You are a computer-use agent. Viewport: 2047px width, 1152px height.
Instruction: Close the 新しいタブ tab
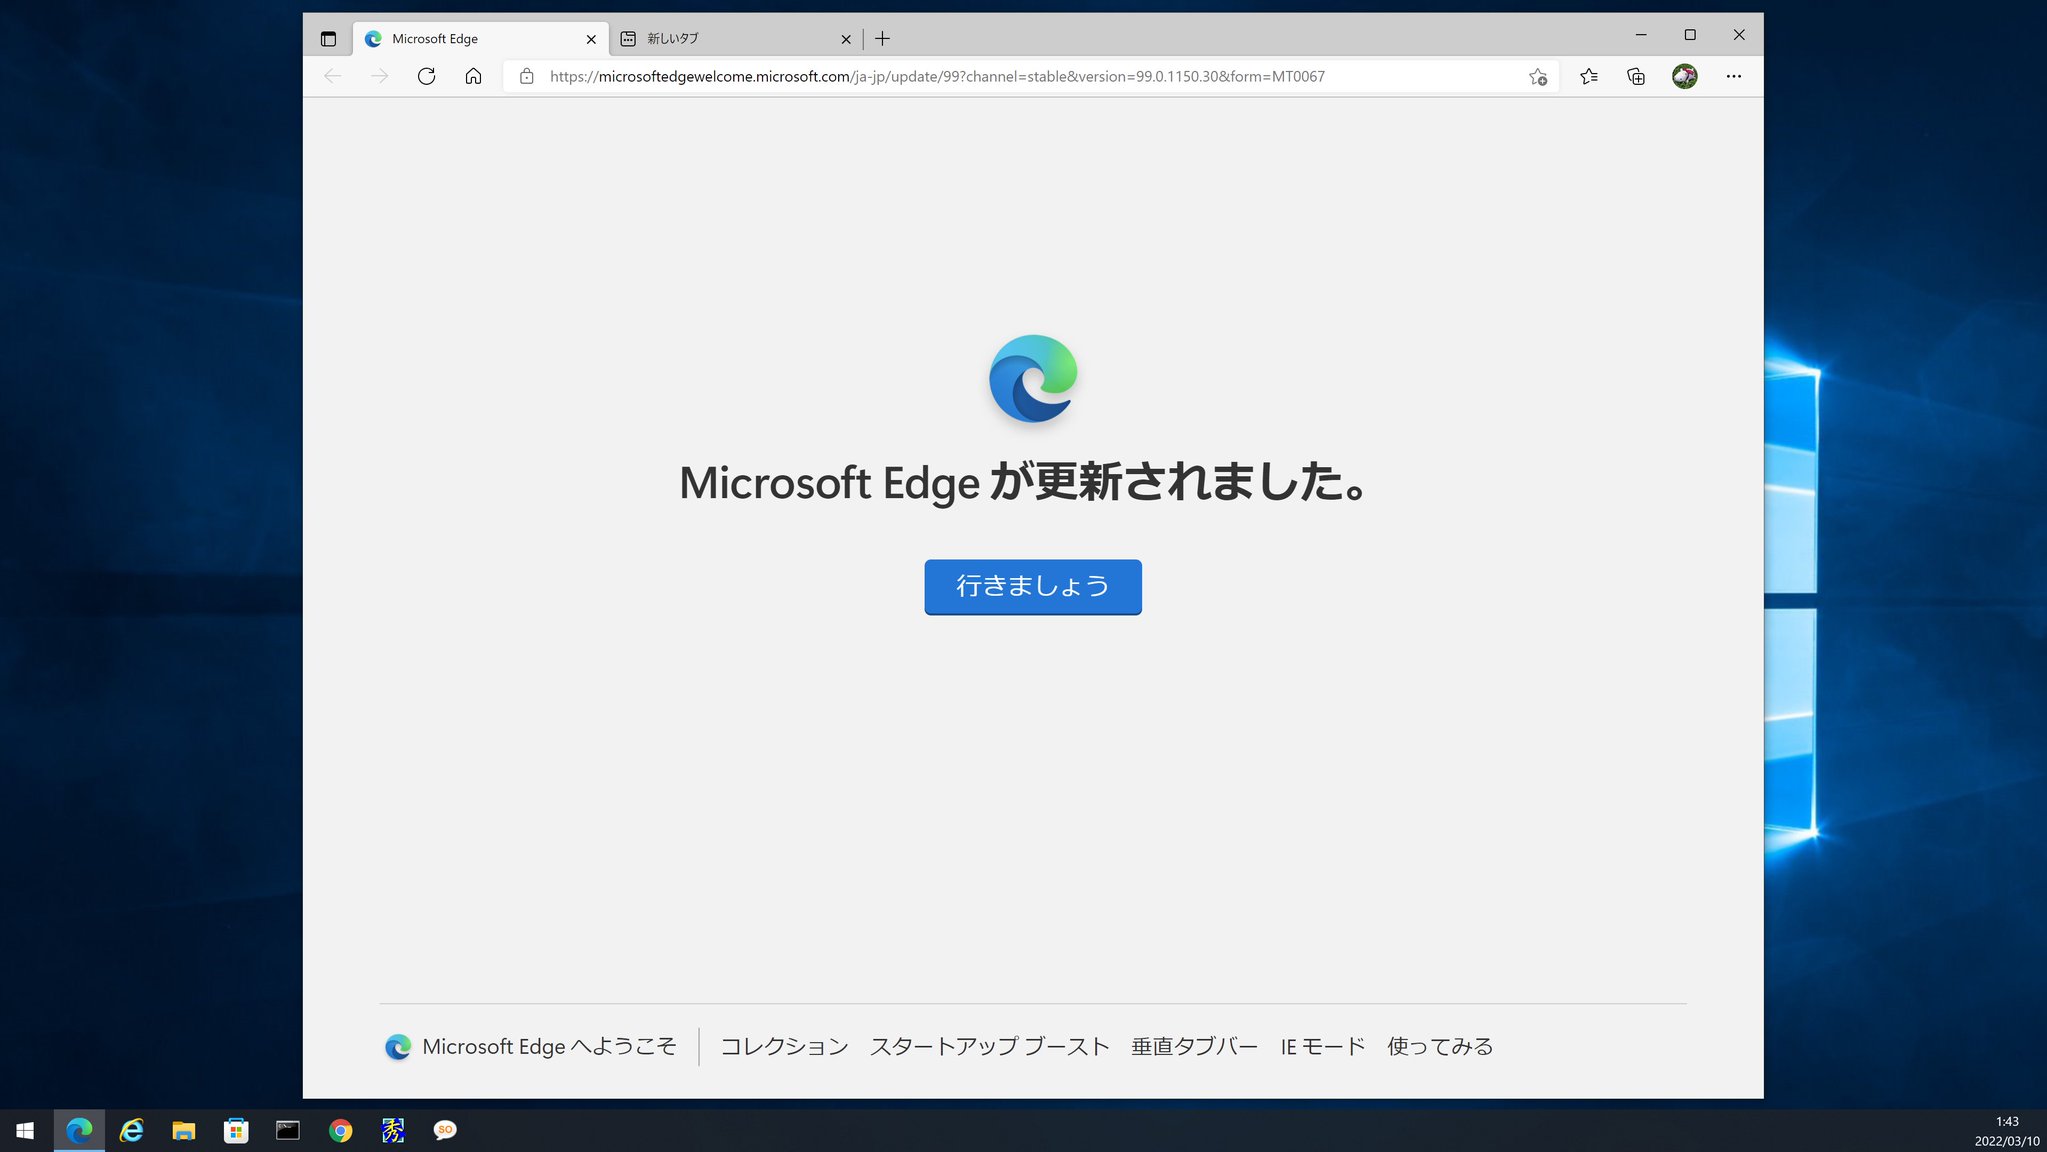pyautogui.click(x=846, y=39)
